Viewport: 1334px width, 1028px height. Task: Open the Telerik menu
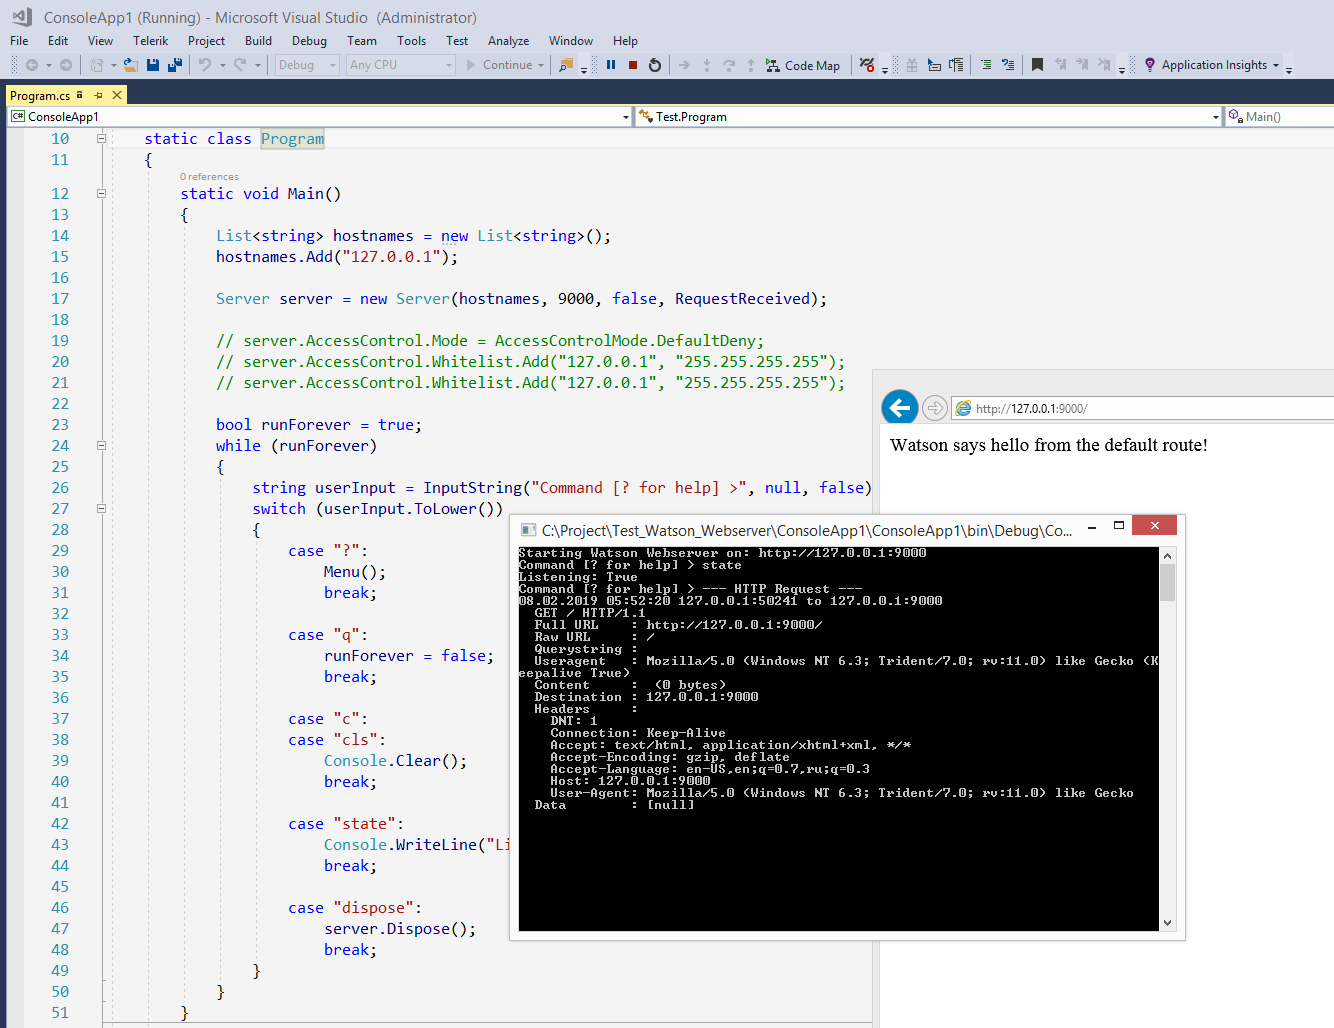[150, 41]
